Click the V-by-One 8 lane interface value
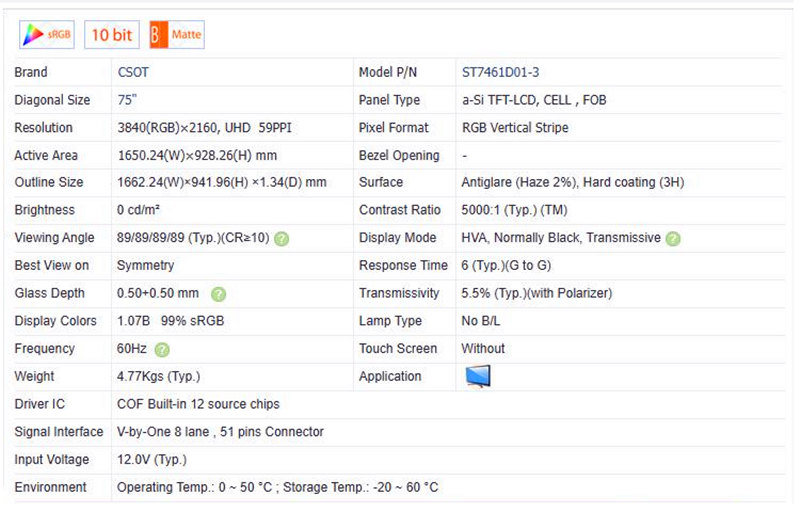 click(x=220, y=432)
